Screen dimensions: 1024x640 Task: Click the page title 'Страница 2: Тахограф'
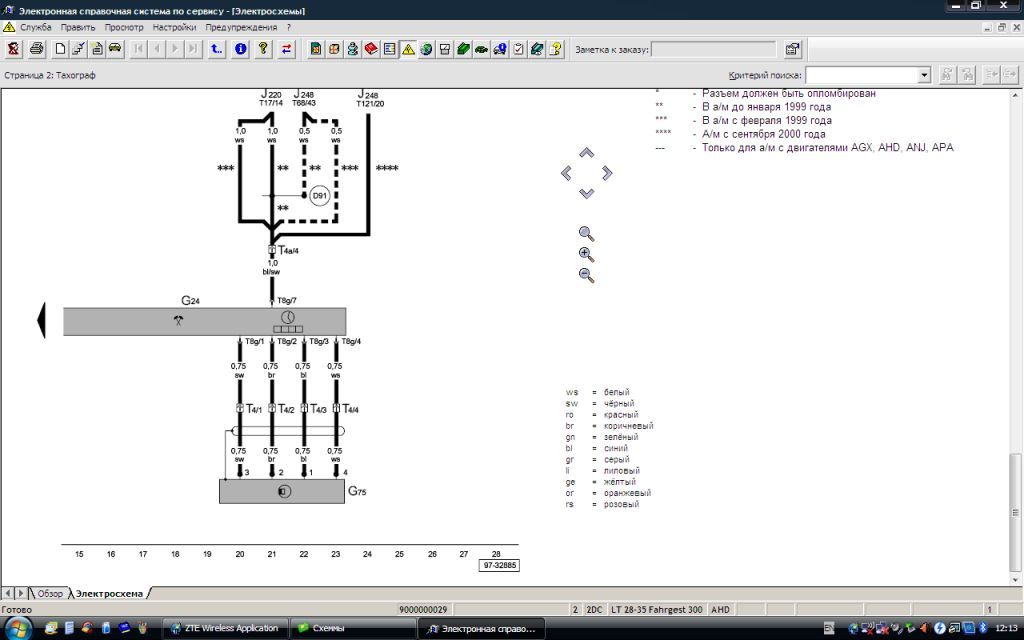50,75
